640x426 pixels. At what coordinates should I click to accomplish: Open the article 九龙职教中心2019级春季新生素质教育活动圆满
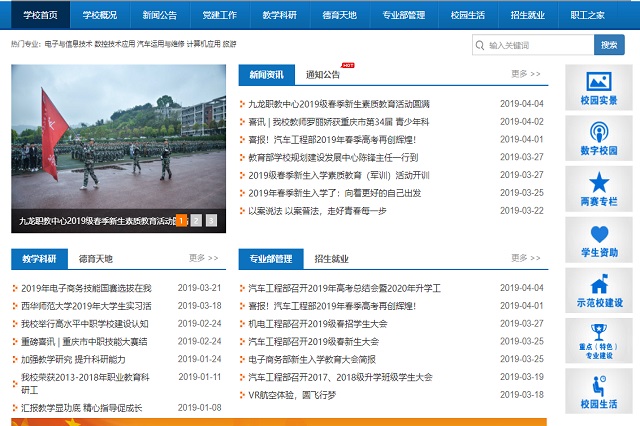pyautogui.click(x=339, y=104)
